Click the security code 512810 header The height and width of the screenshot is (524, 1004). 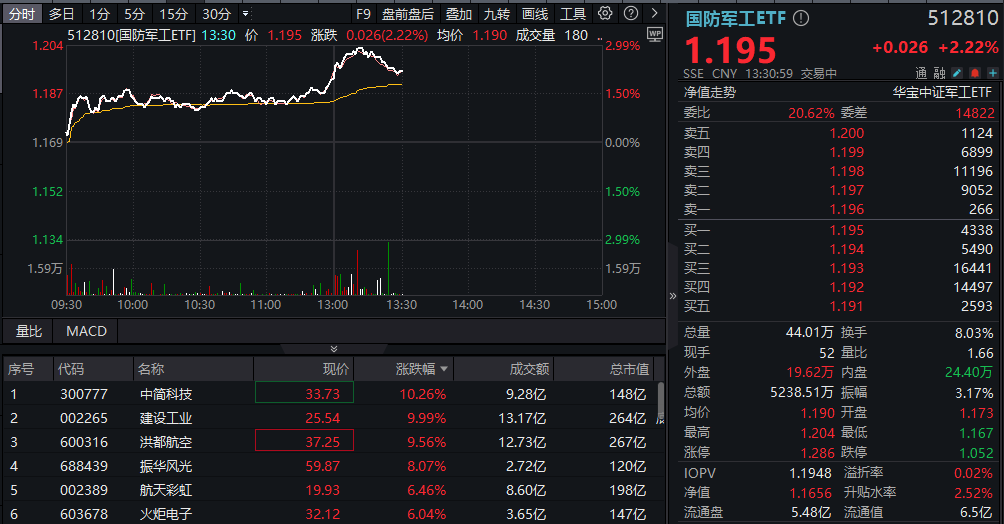tap(963, 18)
